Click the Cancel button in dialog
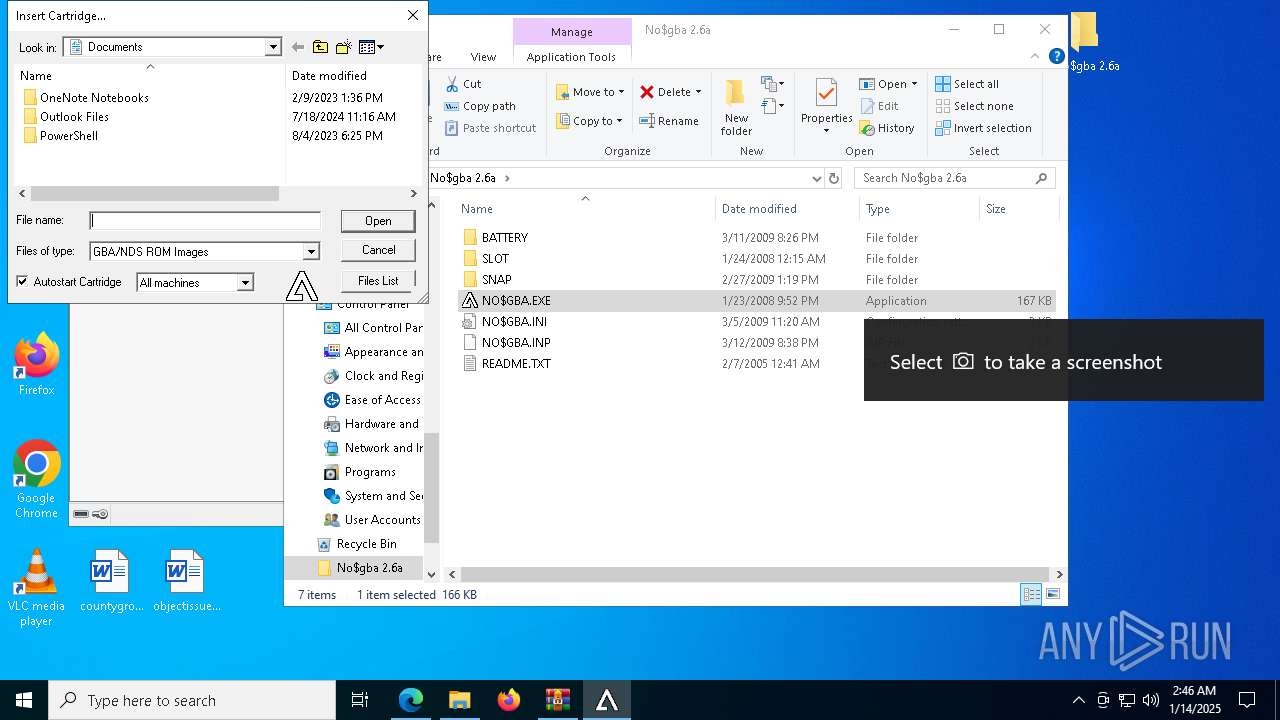The width and height of the screenshot is (1280, 720). tap(378, 250)
